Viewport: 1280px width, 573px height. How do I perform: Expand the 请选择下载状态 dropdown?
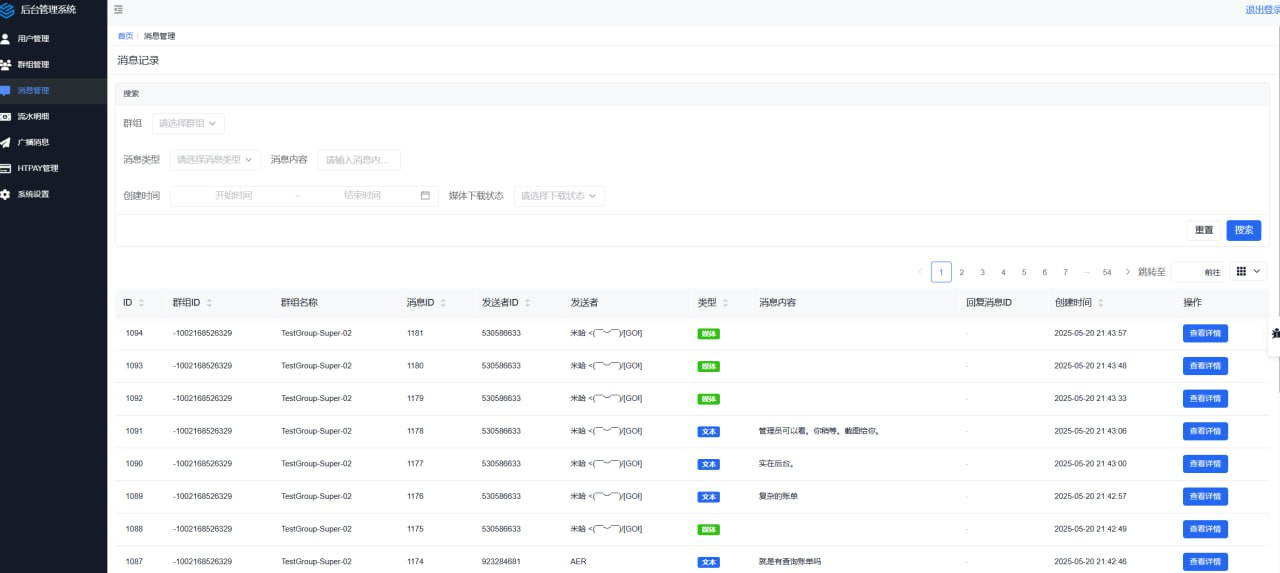click(x=559, y=196)
